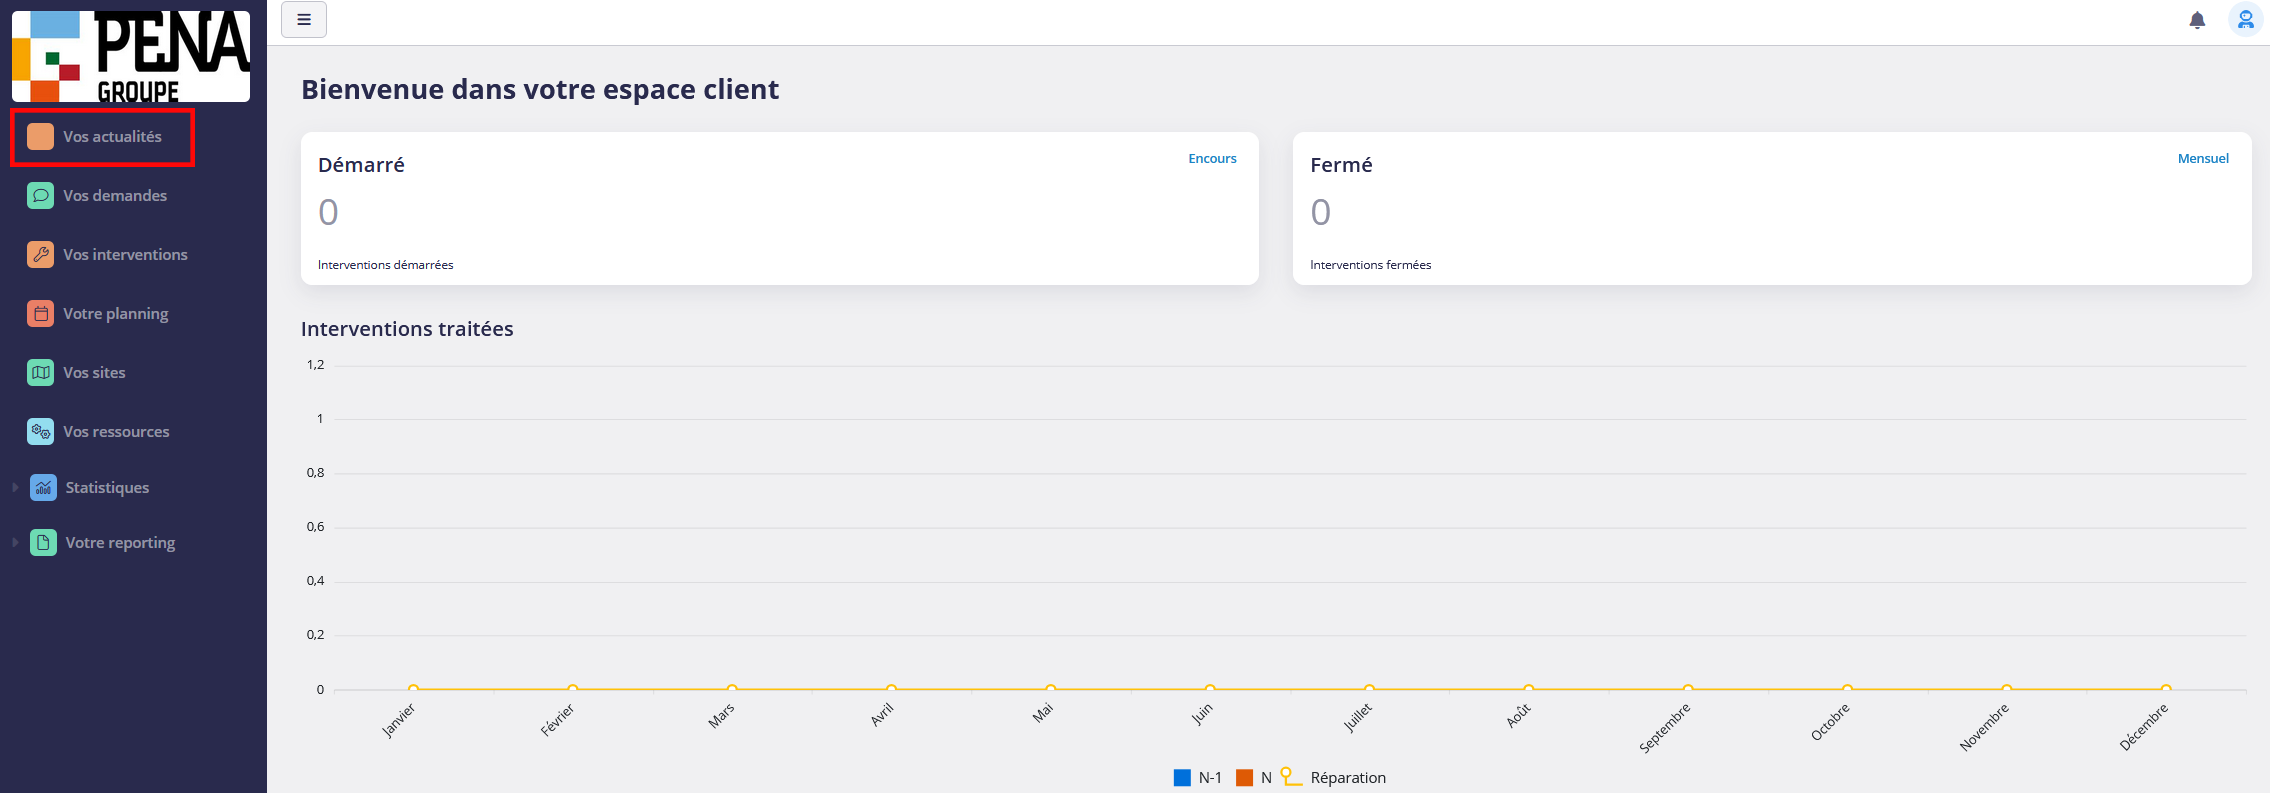Select Votre planning in sidebar
The width and height of the screenshot is (2270, 793).
(116, 313)
